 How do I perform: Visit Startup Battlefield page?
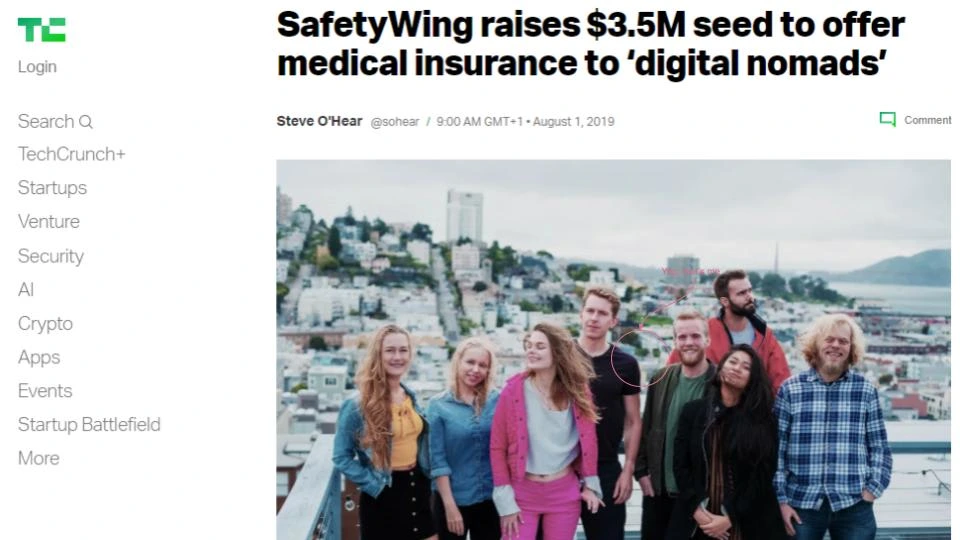89,424
